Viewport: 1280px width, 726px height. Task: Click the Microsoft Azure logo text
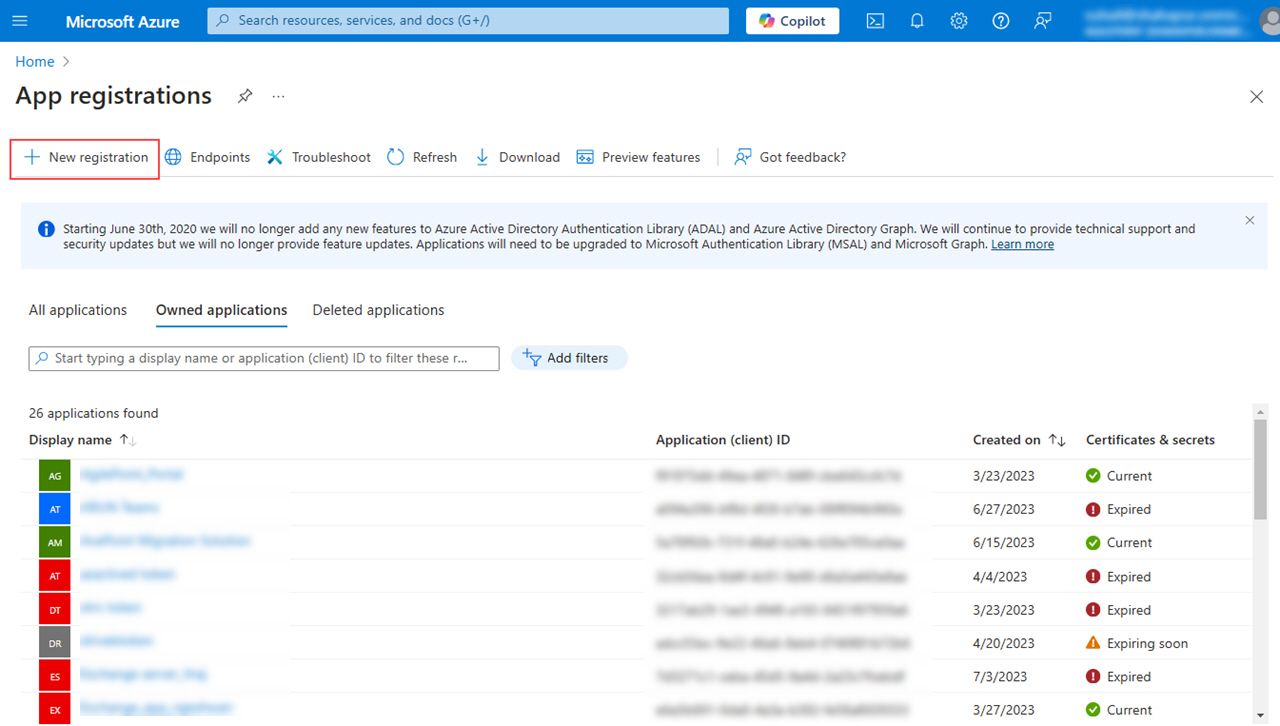point(123,21)
